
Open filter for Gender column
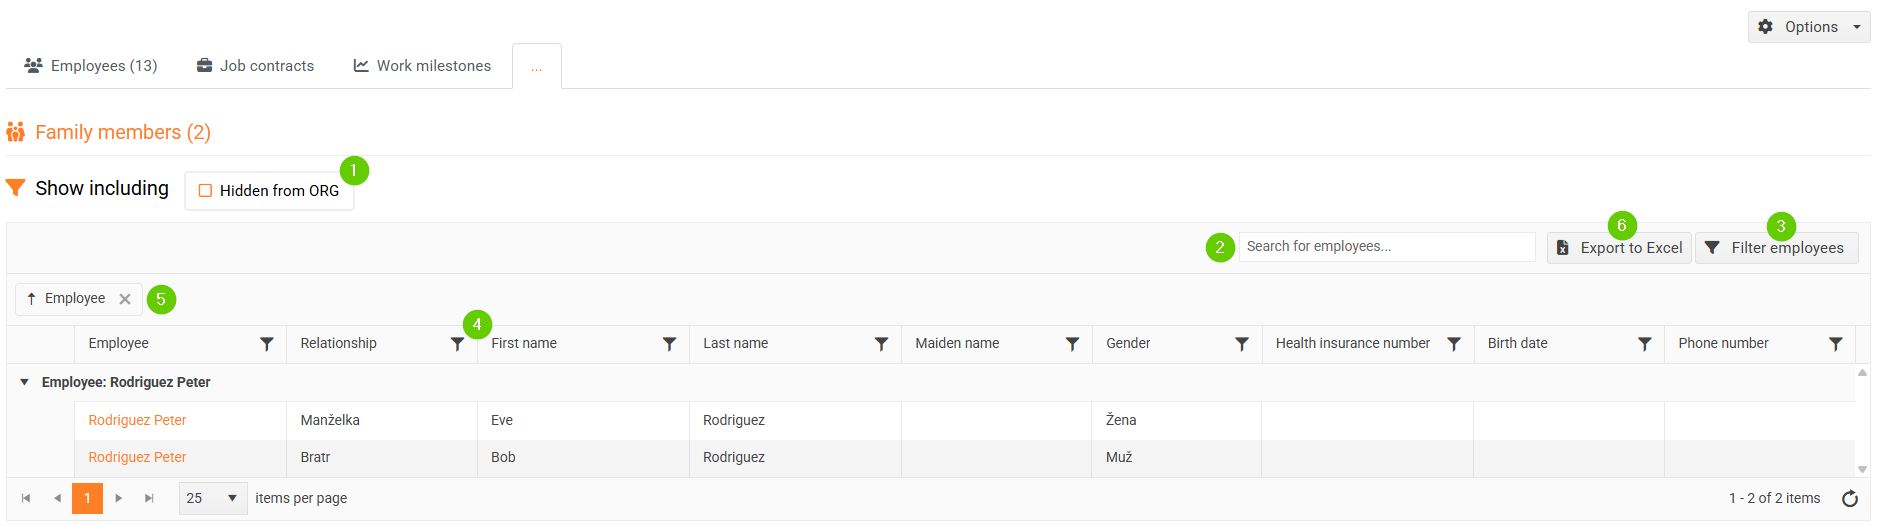tap(1241, 344)
